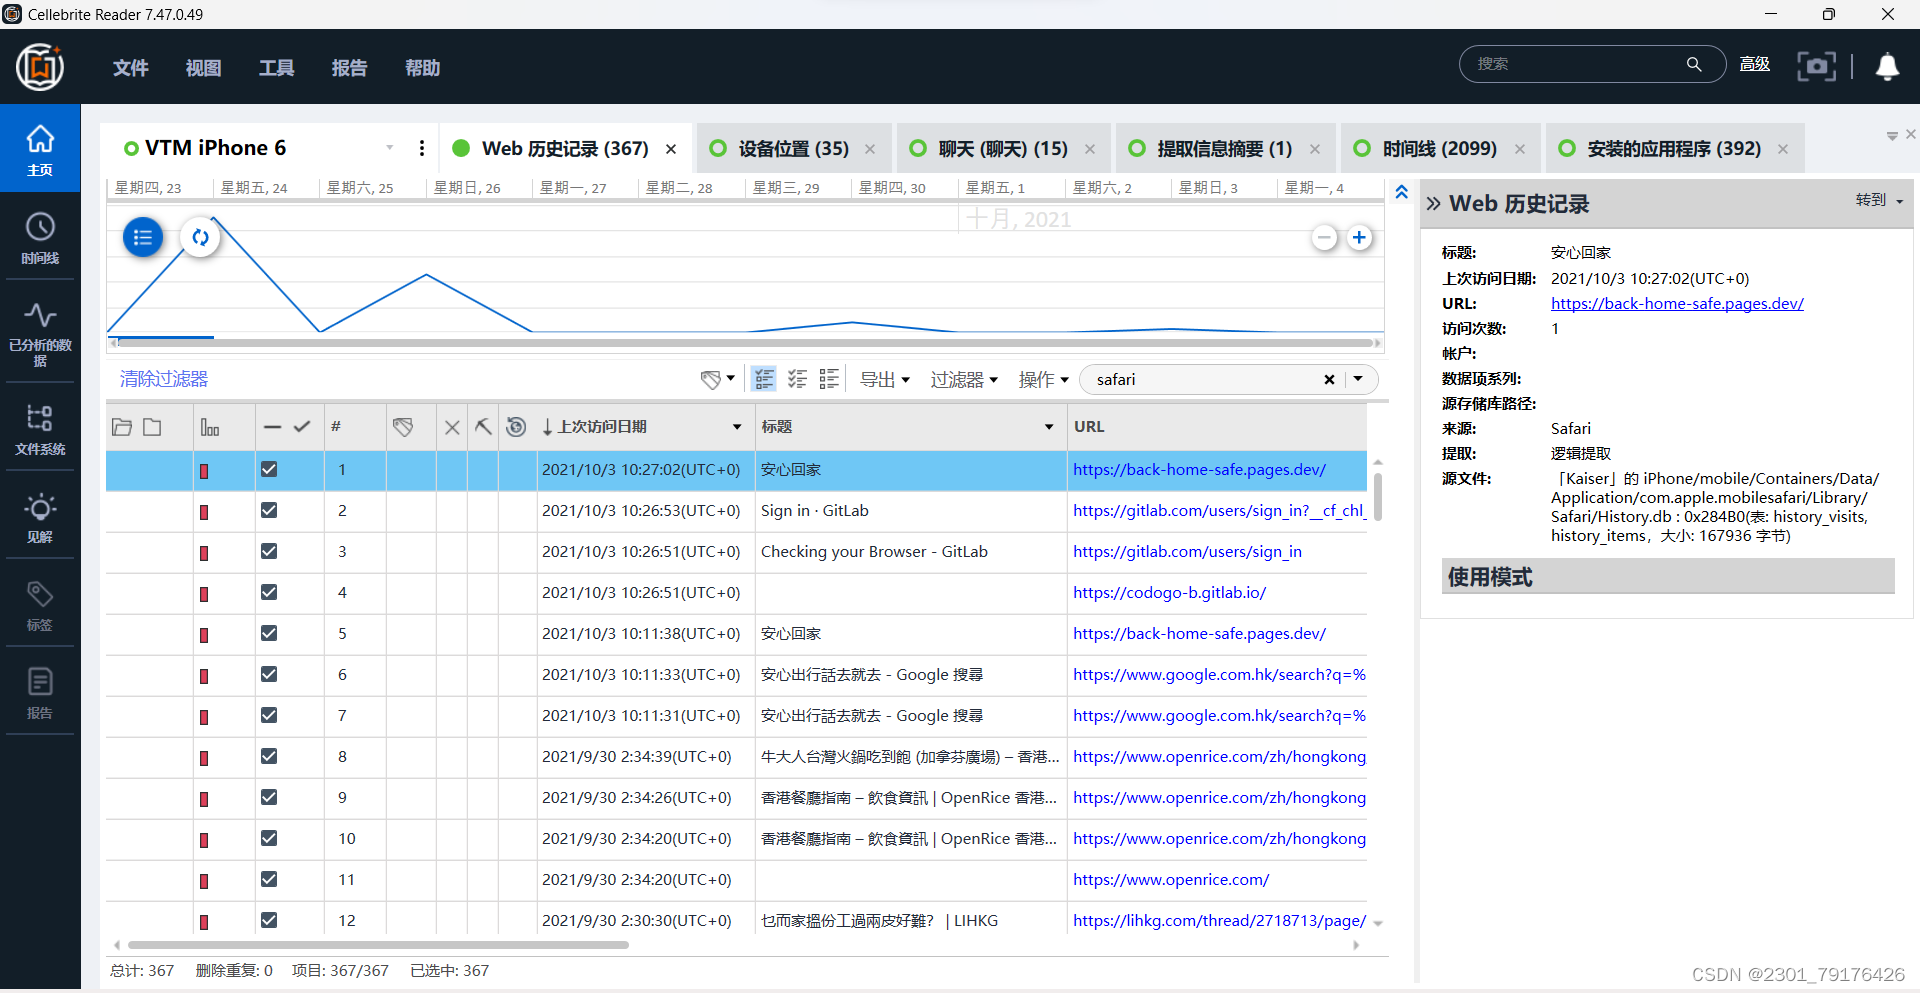Clear the safari search text with X

coord(1329,379)
